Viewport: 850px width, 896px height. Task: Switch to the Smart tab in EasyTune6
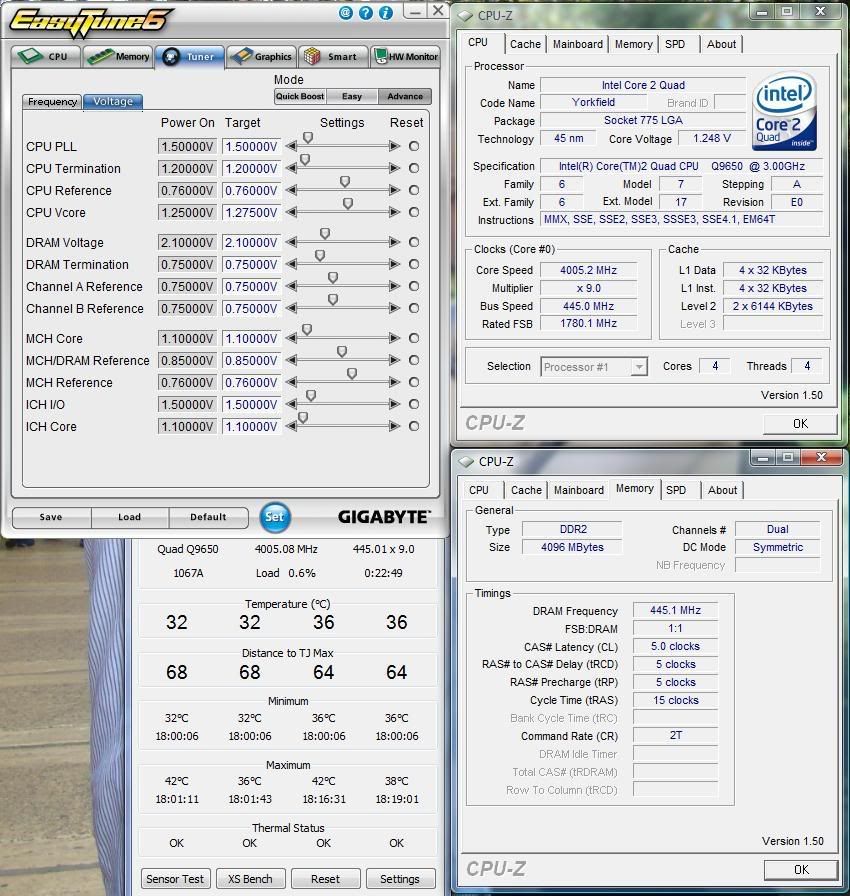pos(334,57)
